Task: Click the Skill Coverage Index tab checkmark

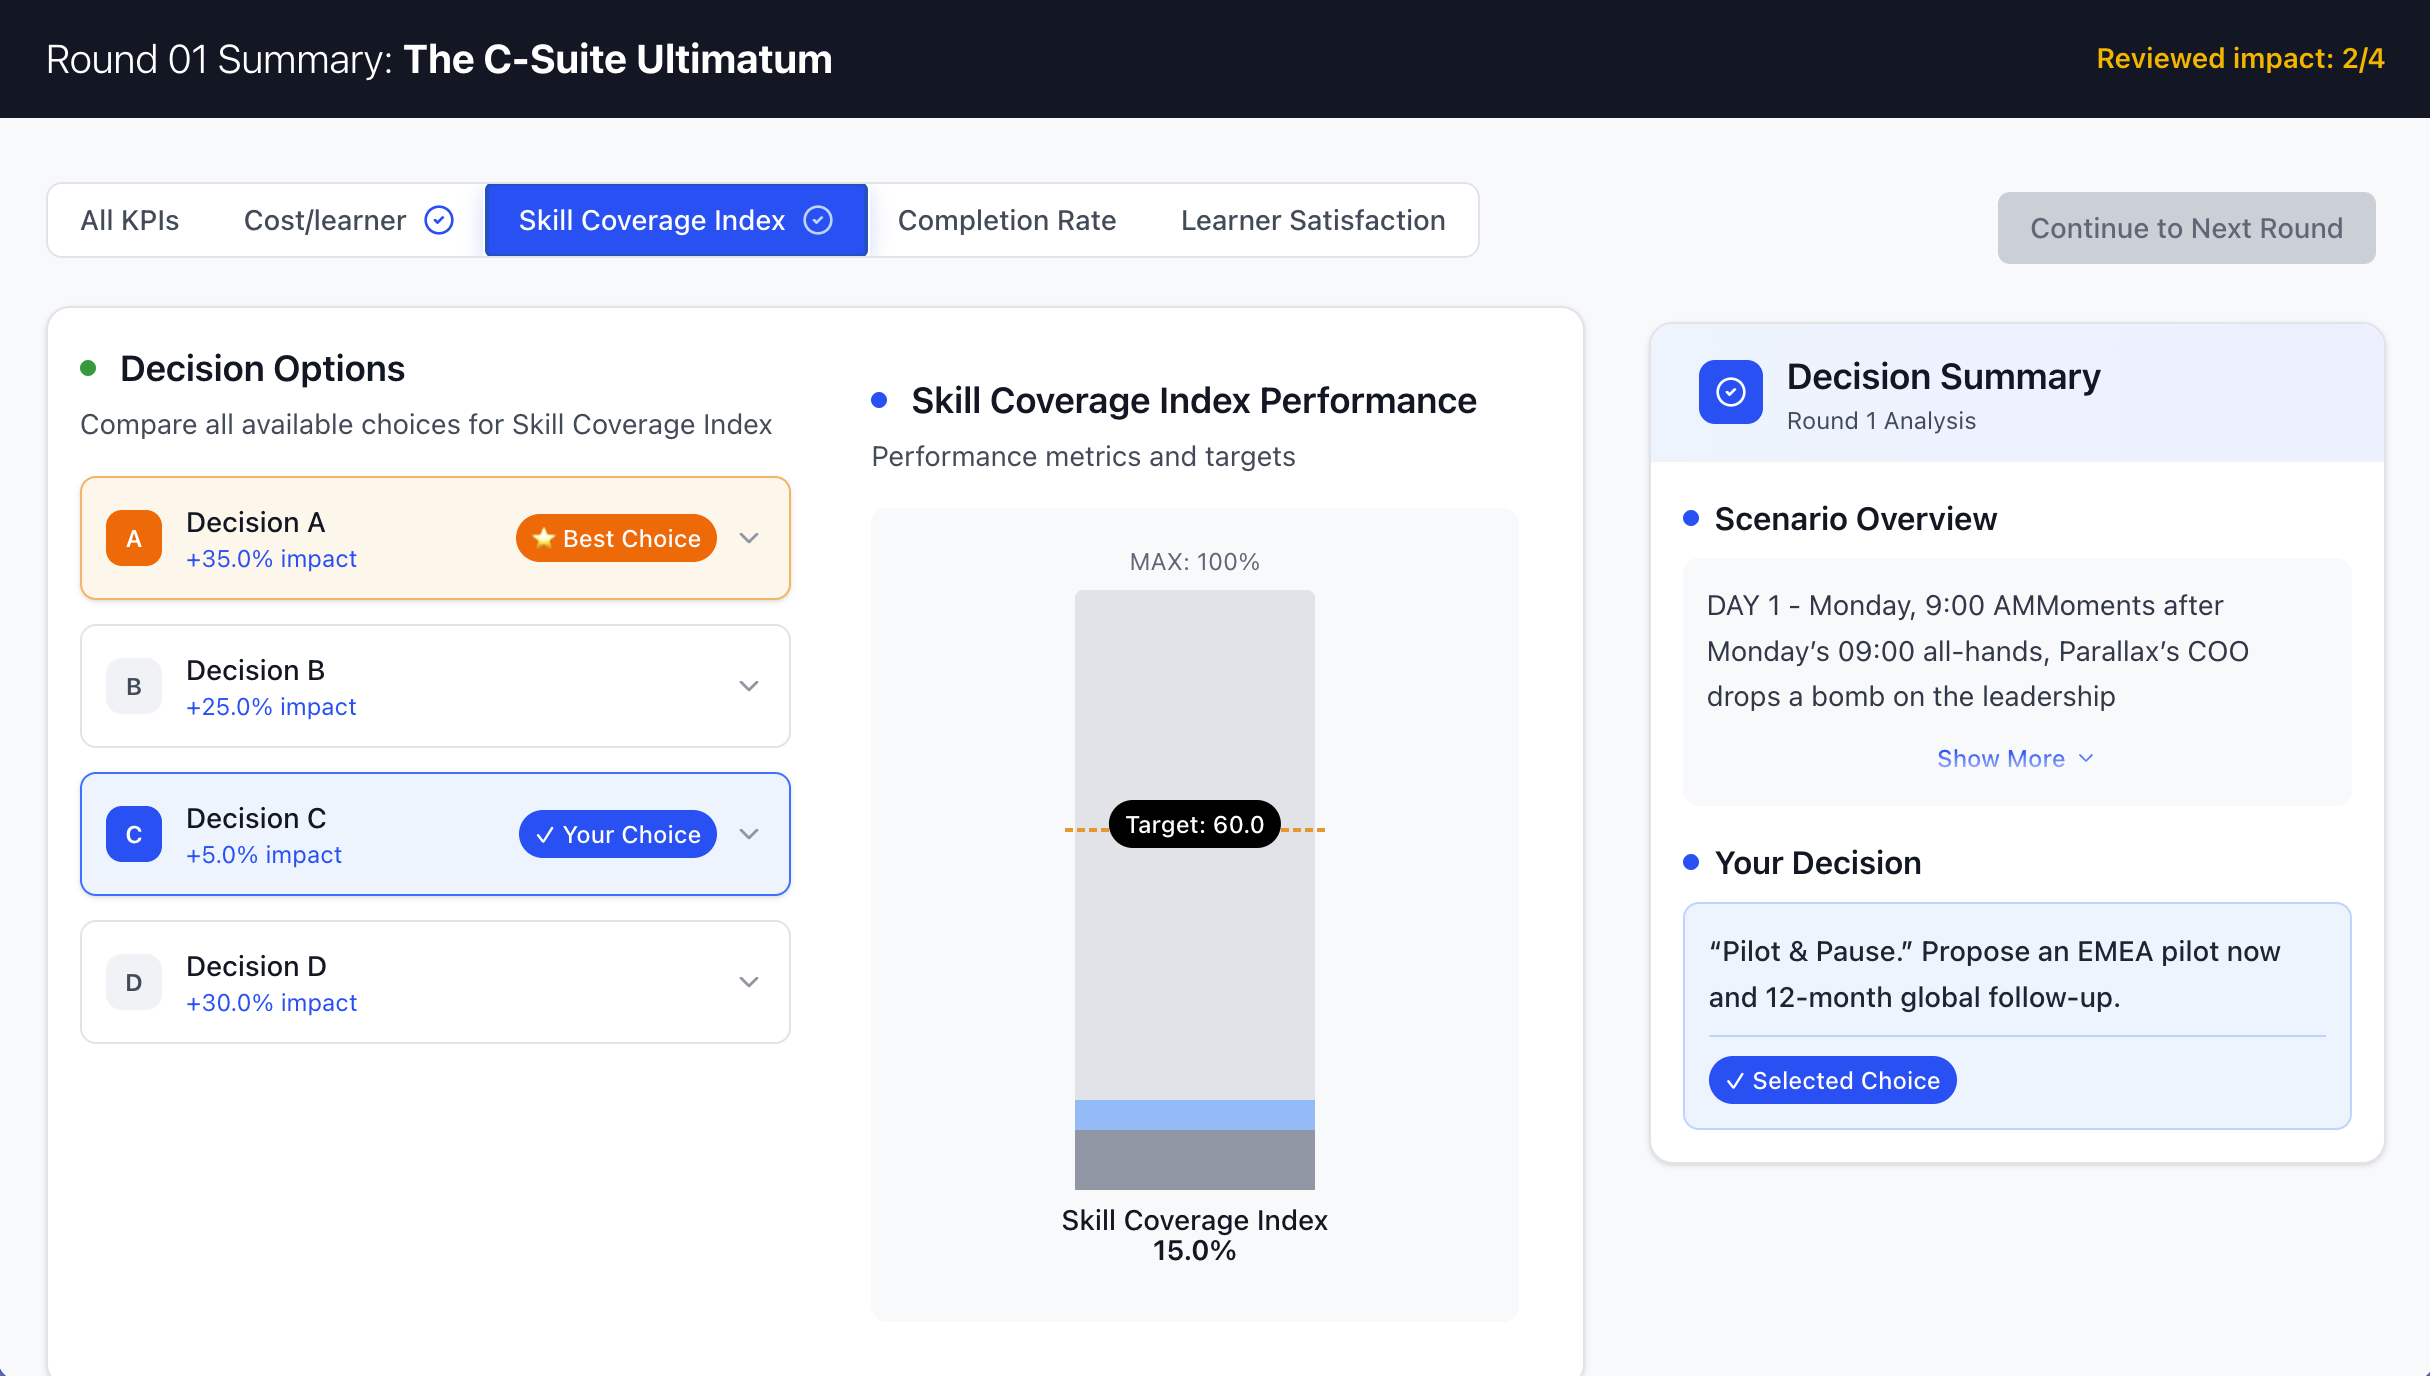Action: (818, 220)
